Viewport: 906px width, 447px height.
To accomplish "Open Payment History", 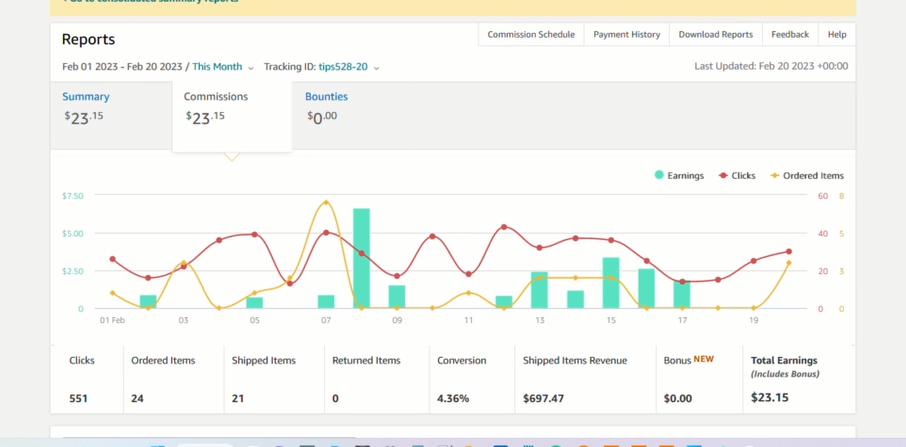I will tap(626, 34).
